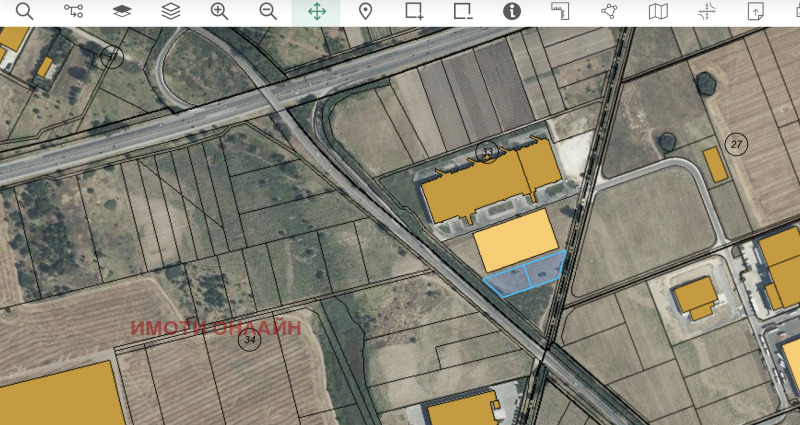Image resolution: width=800 pixels, height=425 pixels.
Task: Click the circled label 27 on map
Action: click(736, 145)
